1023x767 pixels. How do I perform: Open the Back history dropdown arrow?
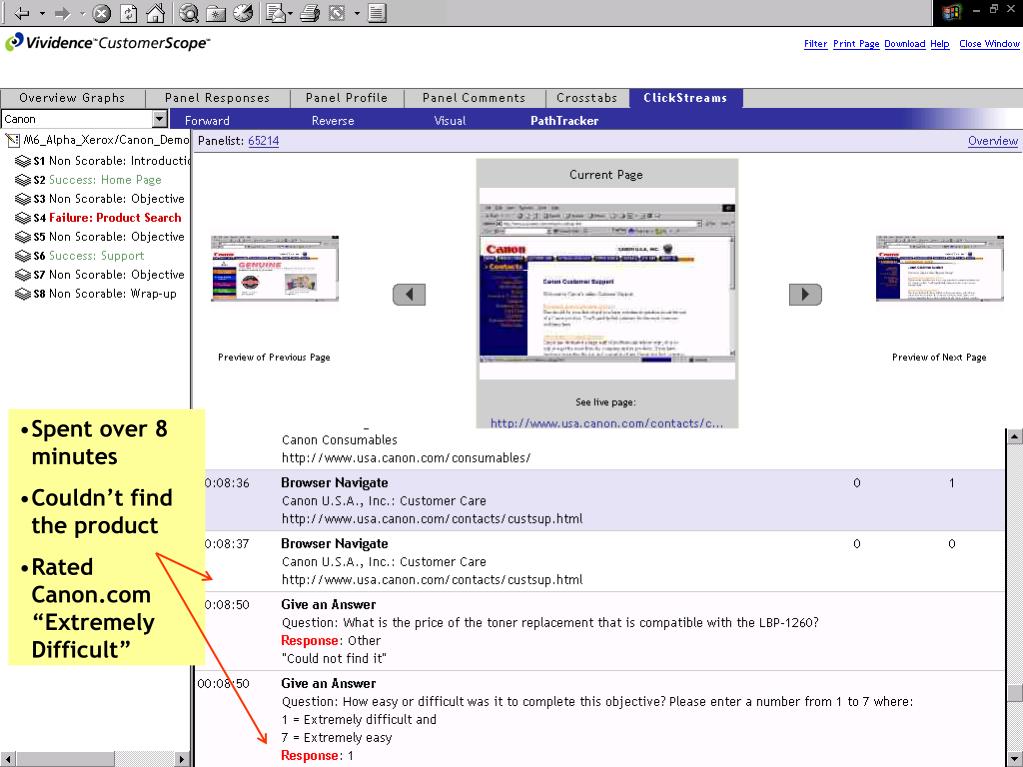coord(42,13)
